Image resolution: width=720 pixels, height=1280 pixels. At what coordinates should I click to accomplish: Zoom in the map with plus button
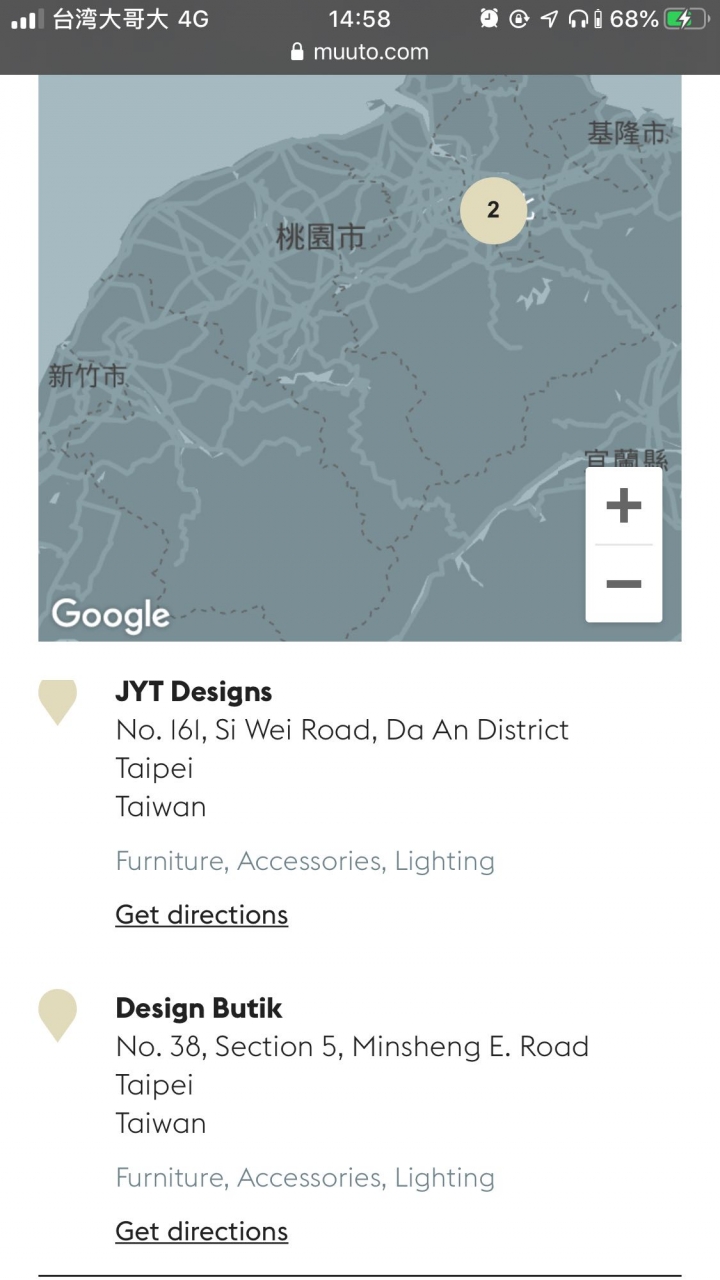tap(623, 506)
